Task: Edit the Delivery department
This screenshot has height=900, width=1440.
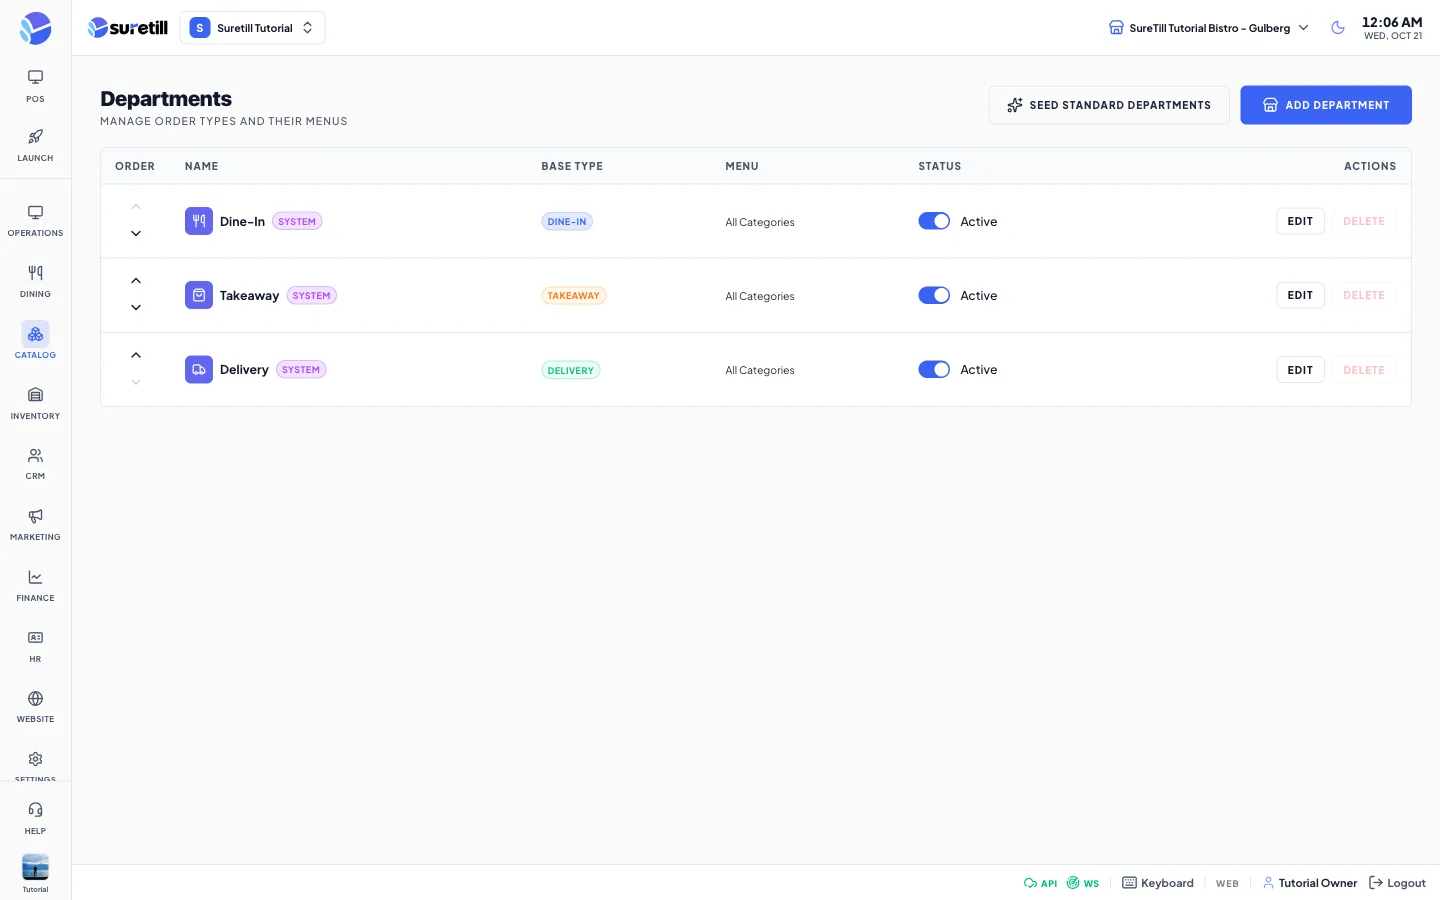Action: click(x=1300, y=370)
